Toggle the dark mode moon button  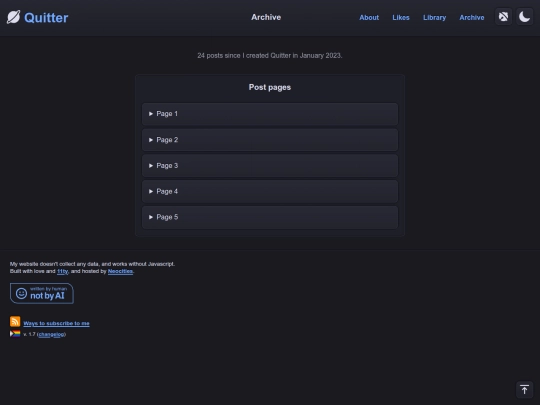pos(524,17)
